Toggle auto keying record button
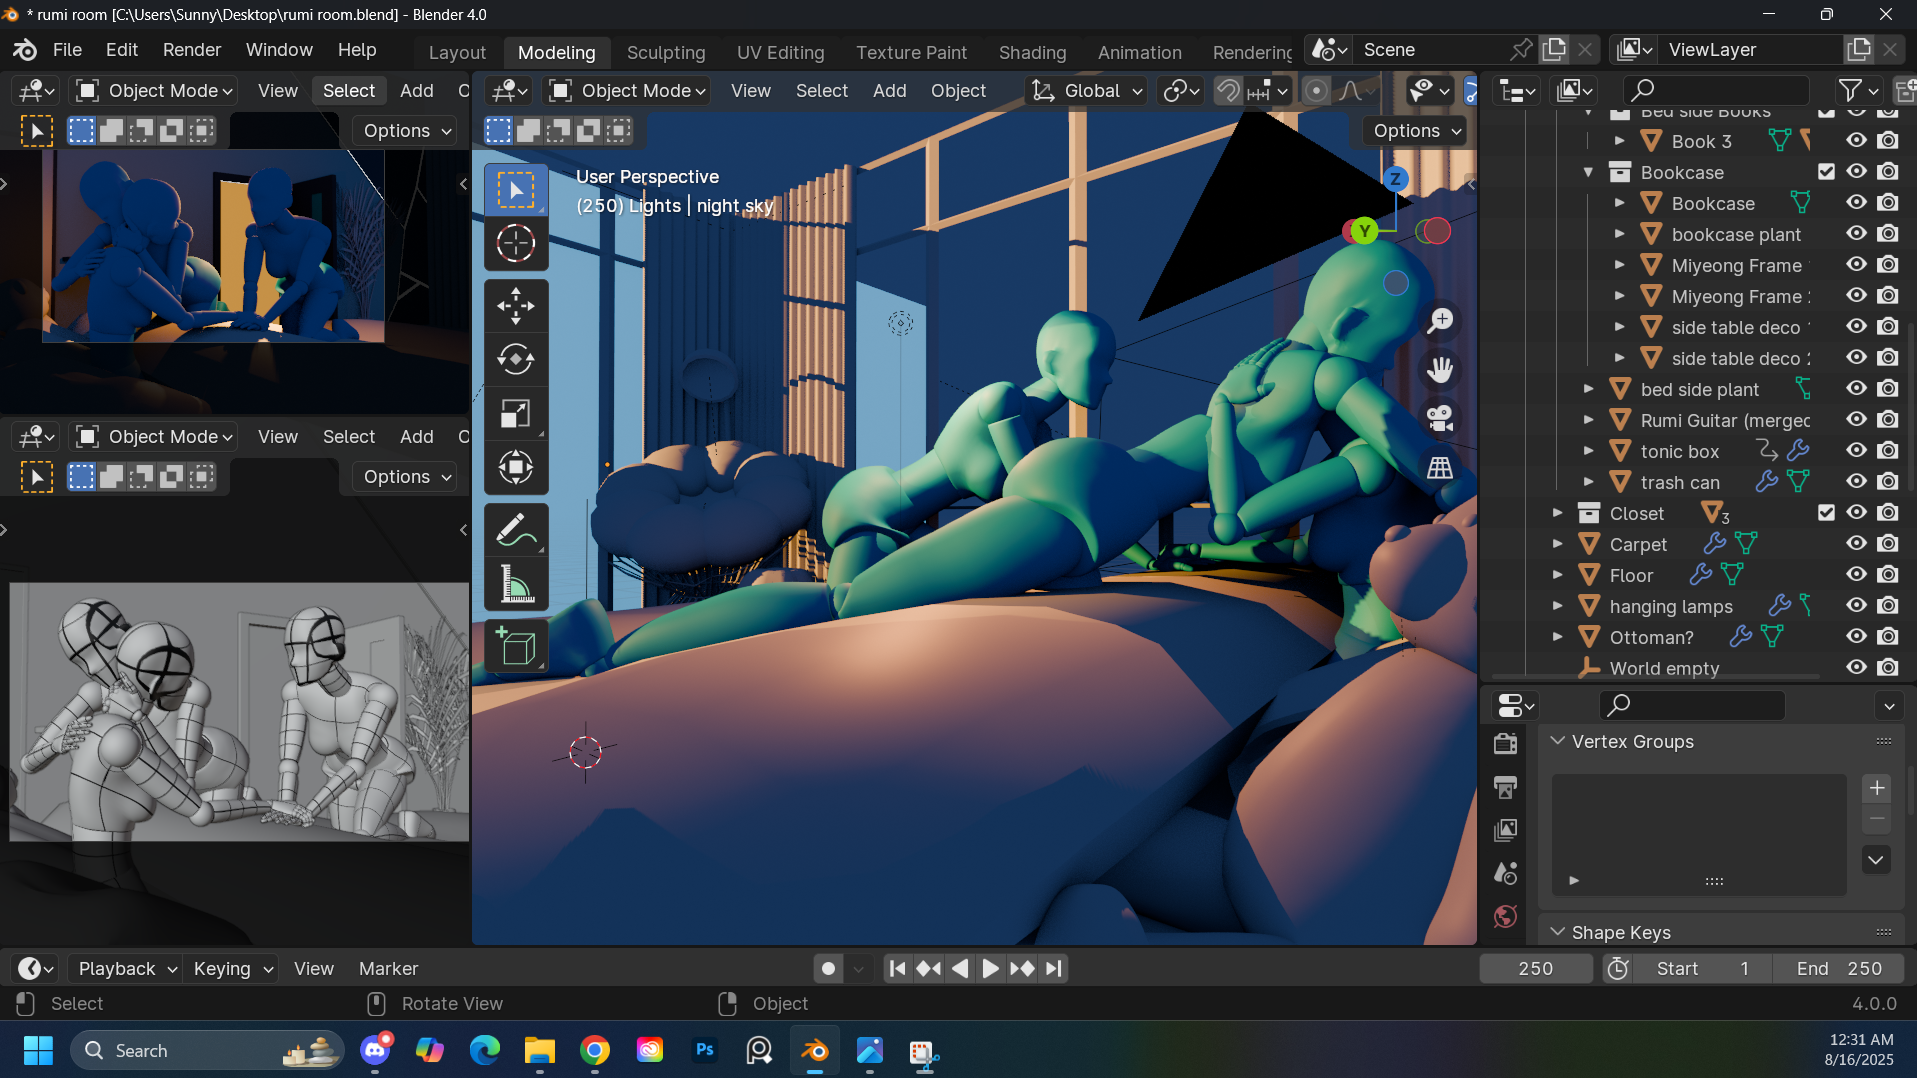Image resolution: width=1917 pixels, height=1078 pixels. click(828, 968)
